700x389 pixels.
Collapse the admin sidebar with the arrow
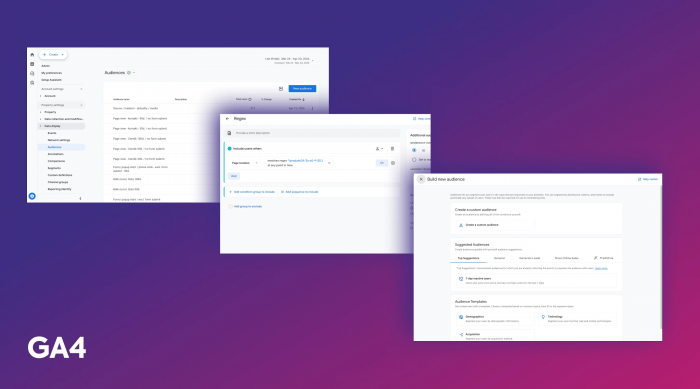click(x=80, y=198)
